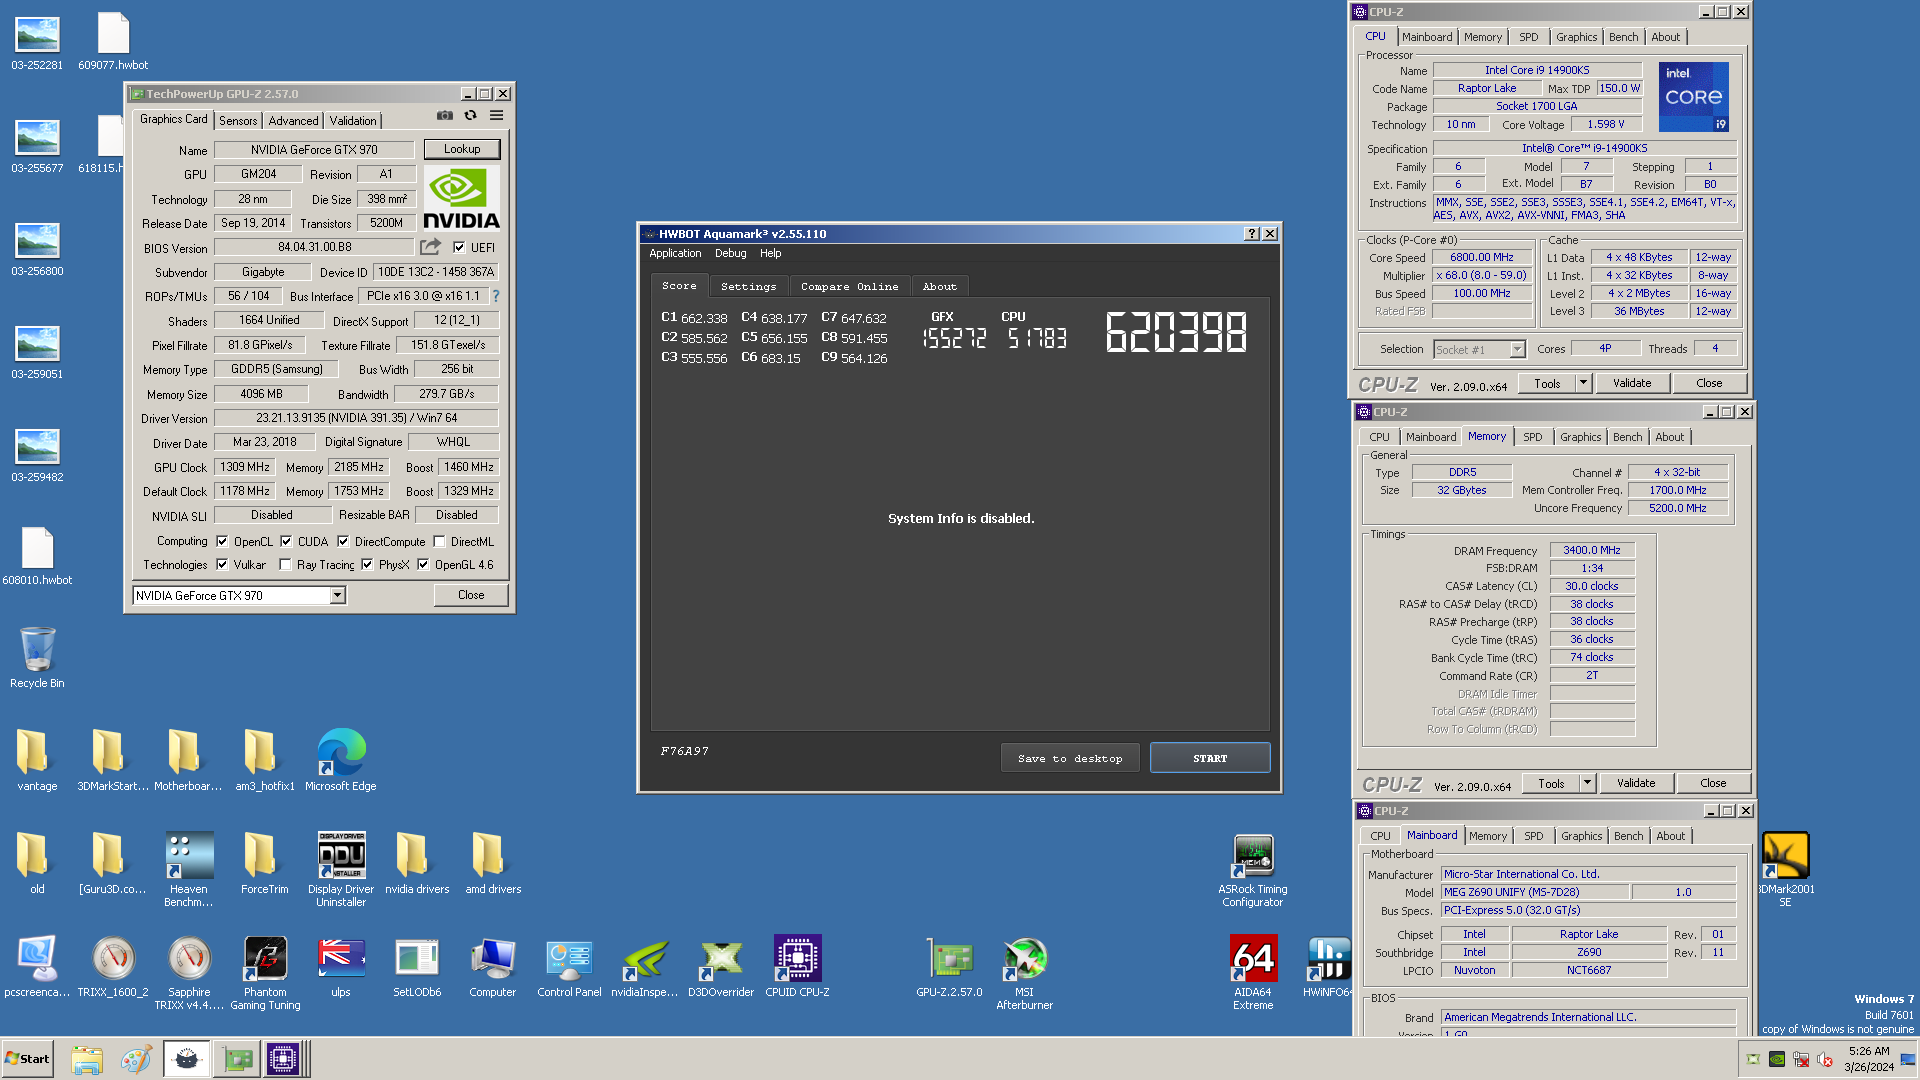
Task: Click the Windows Start button
Action: [x=27, y=1059]
